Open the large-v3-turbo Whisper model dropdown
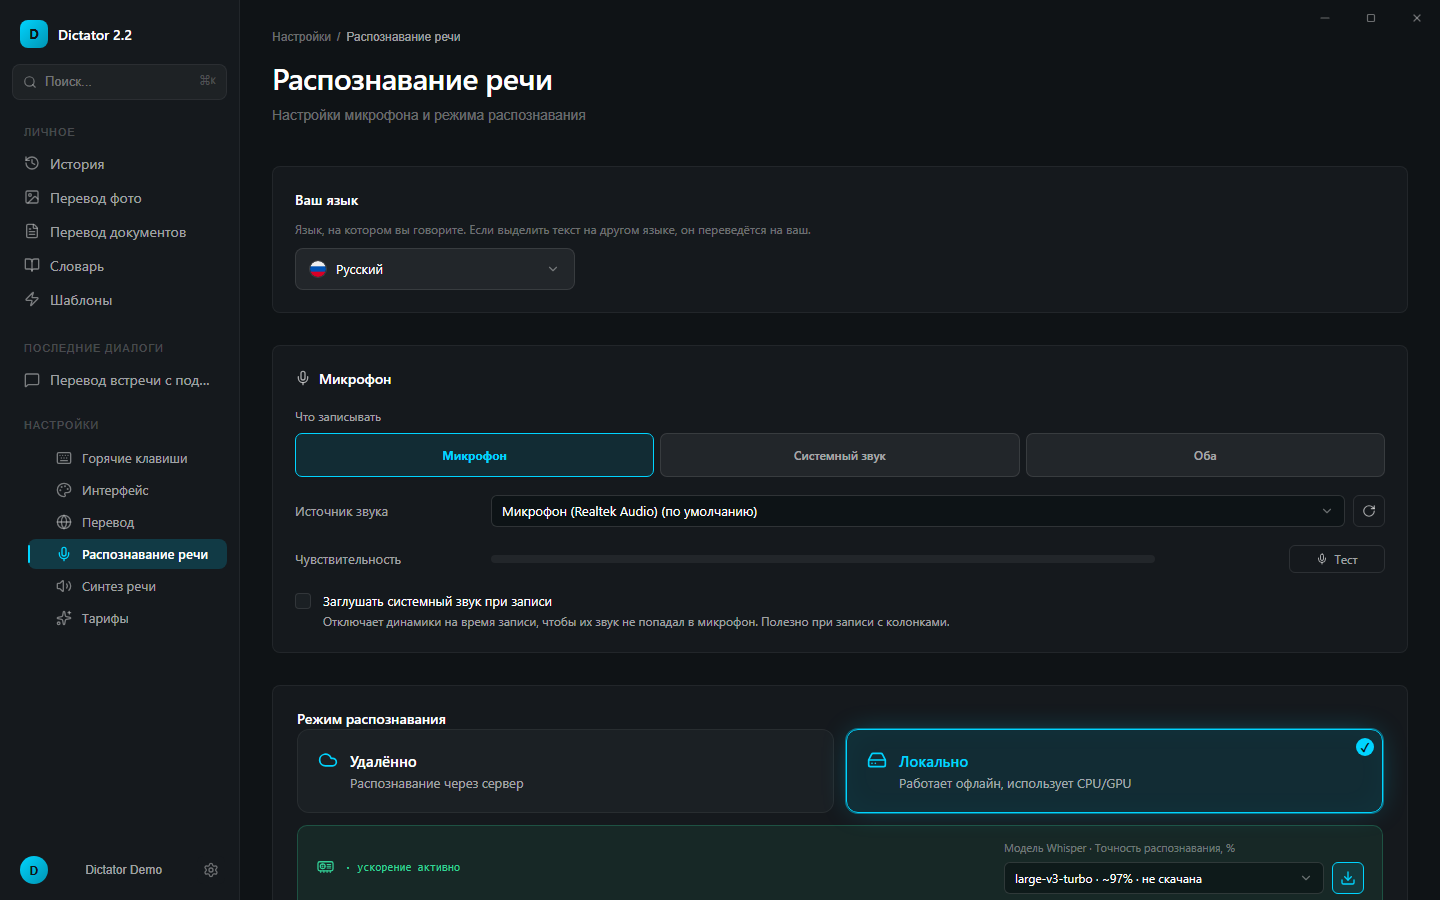Screen dimensions: 1440x900 [x=1163, y=878]
